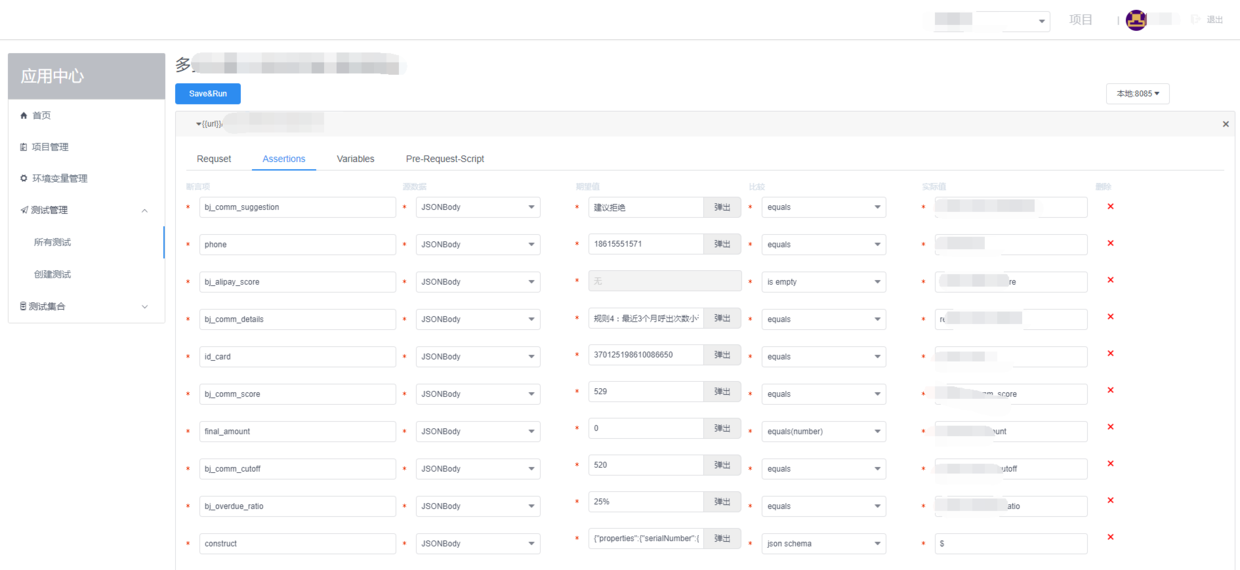1240x570 pixels.
Task: Click 弹出 button beside id_card expected value
Action: pos(722,355)
